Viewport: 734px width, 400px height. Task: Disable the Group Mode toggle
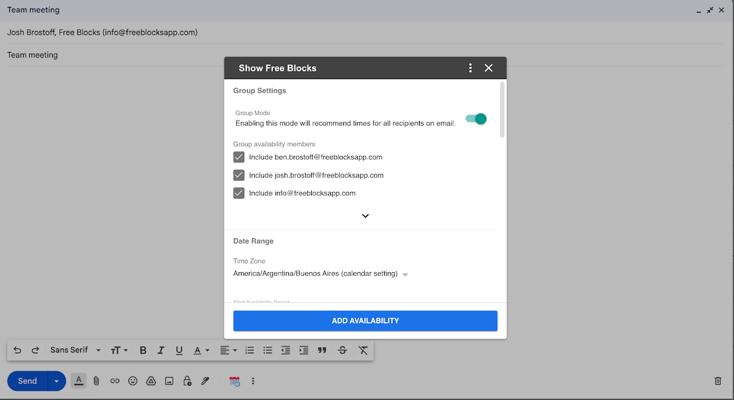[476, 119]
